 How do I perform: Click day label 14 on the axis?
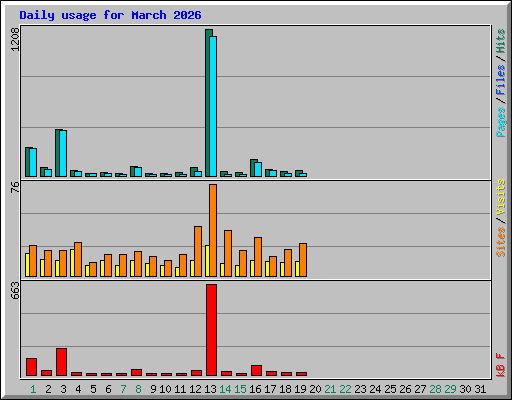pyautogui.click(x=225, y=389)
